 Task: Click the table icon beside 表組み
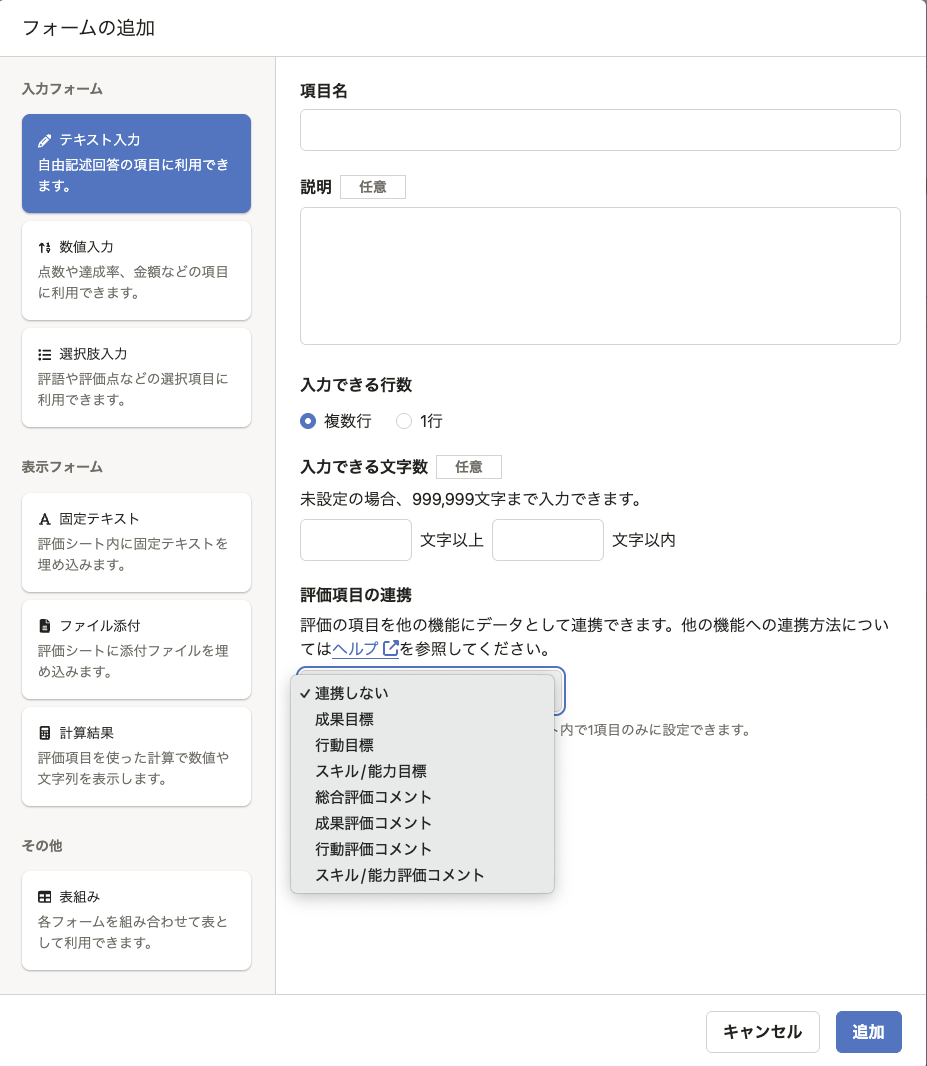45,897
